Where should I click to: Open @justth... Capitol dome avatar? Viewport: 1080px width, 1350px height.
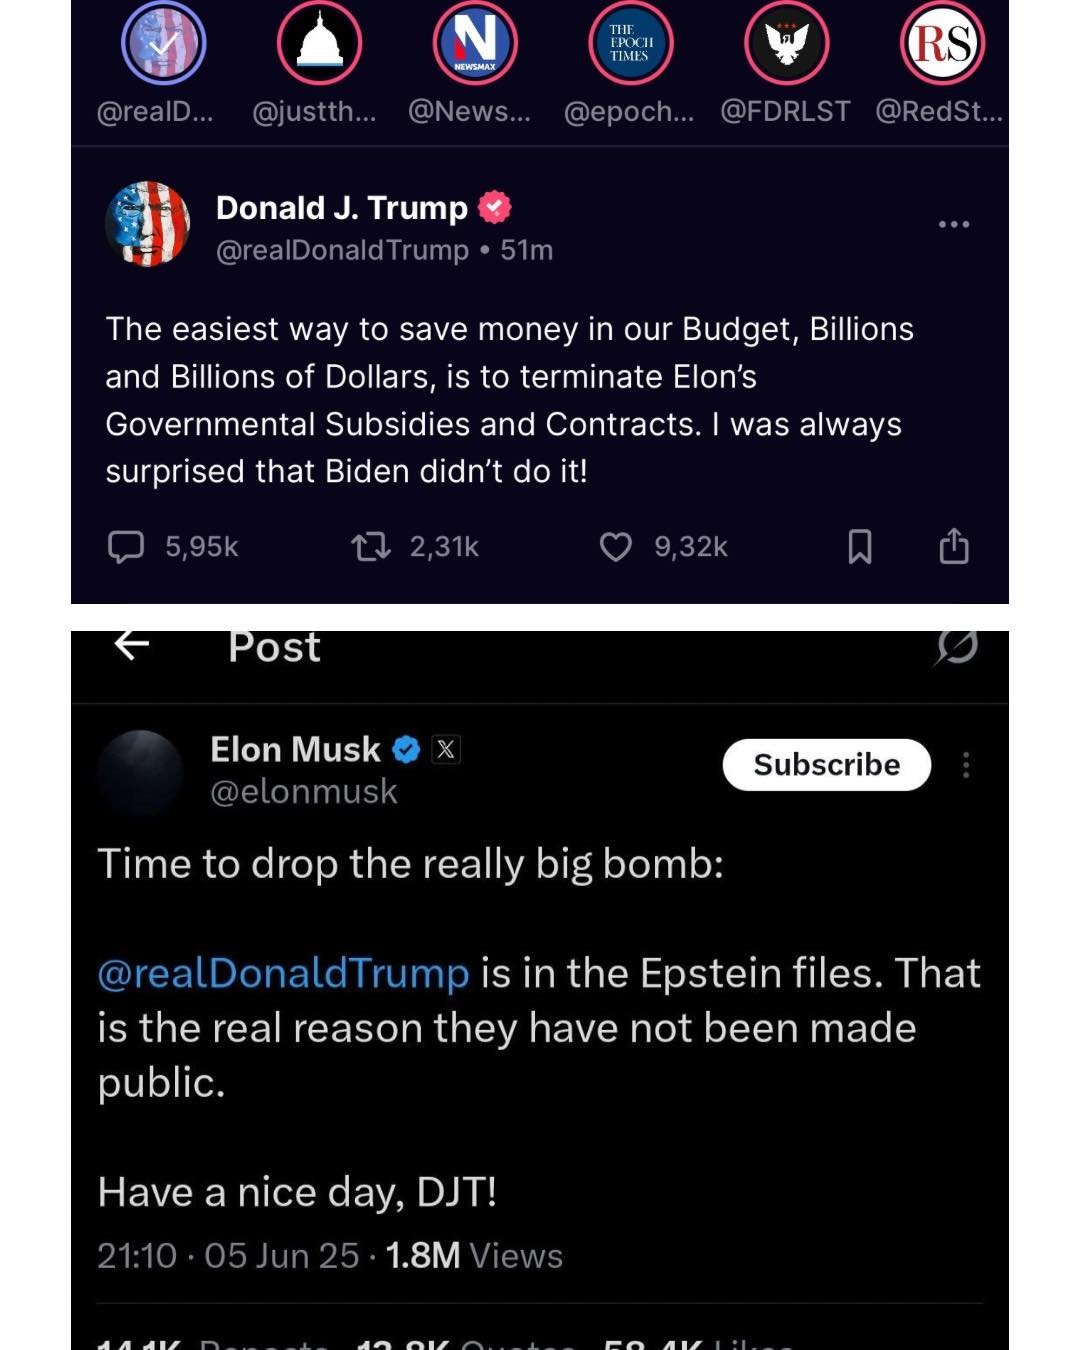(319, 43)
